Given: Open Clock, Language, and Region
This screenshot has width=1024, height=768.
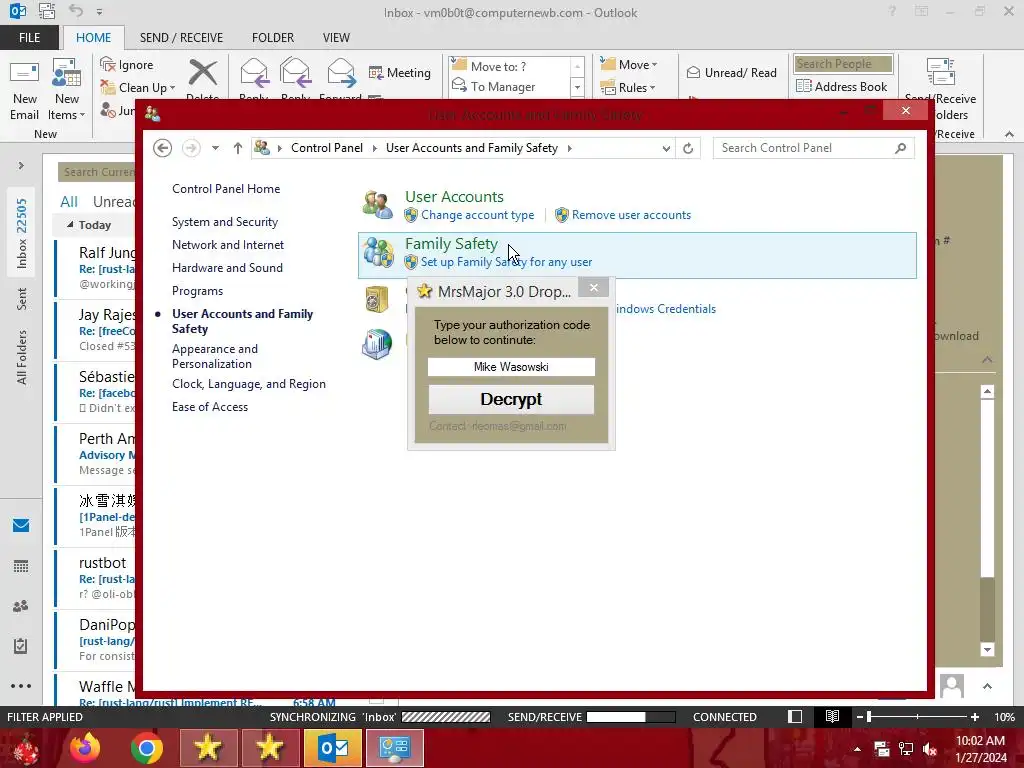Looking at the screenshot, I should point(249,384).
